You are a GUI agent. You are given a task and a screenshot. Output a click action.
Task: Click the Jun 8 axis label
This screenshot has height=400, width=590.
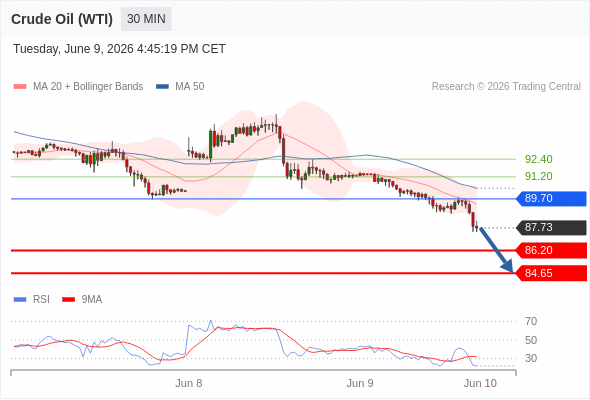coord(189,383)
